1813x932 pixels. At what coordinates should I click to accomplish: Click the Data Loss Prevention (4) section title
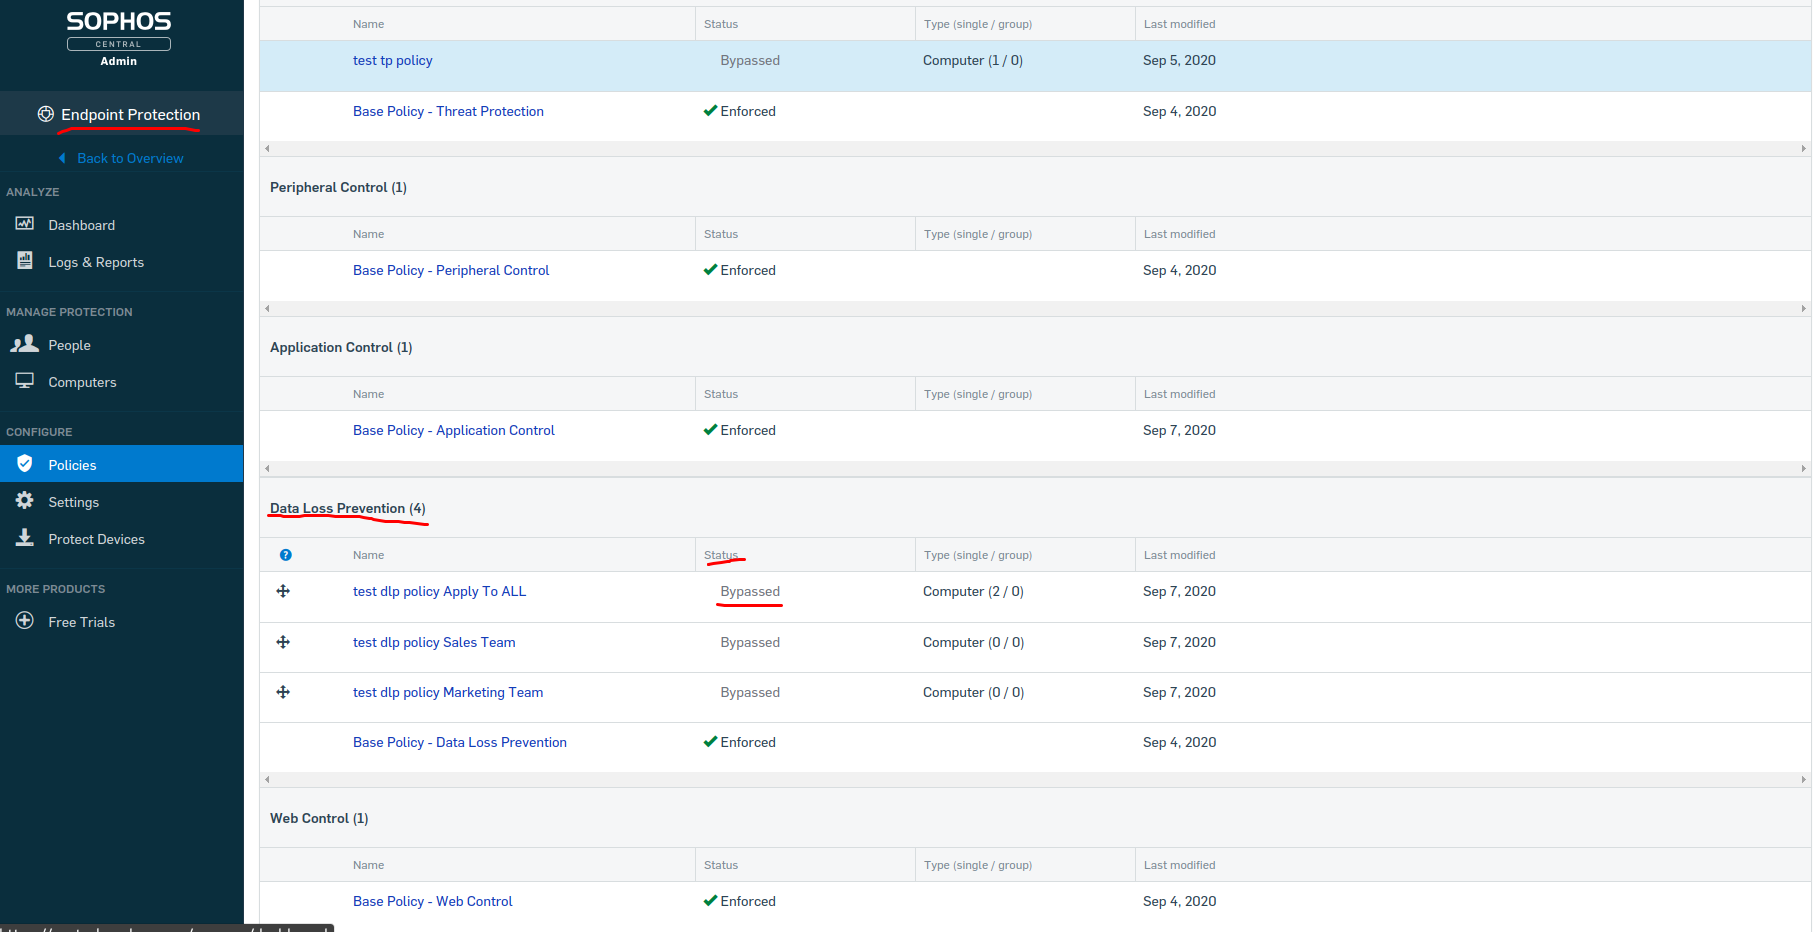point(348,508)
